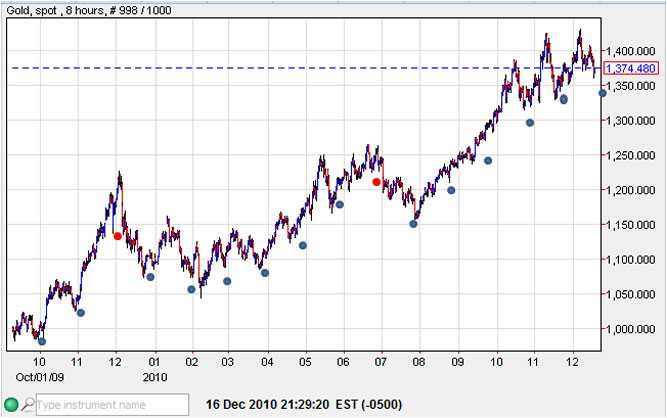Select the blue marker near October 2010
This screenshot has width=667, height=418.
pos(488,161)
